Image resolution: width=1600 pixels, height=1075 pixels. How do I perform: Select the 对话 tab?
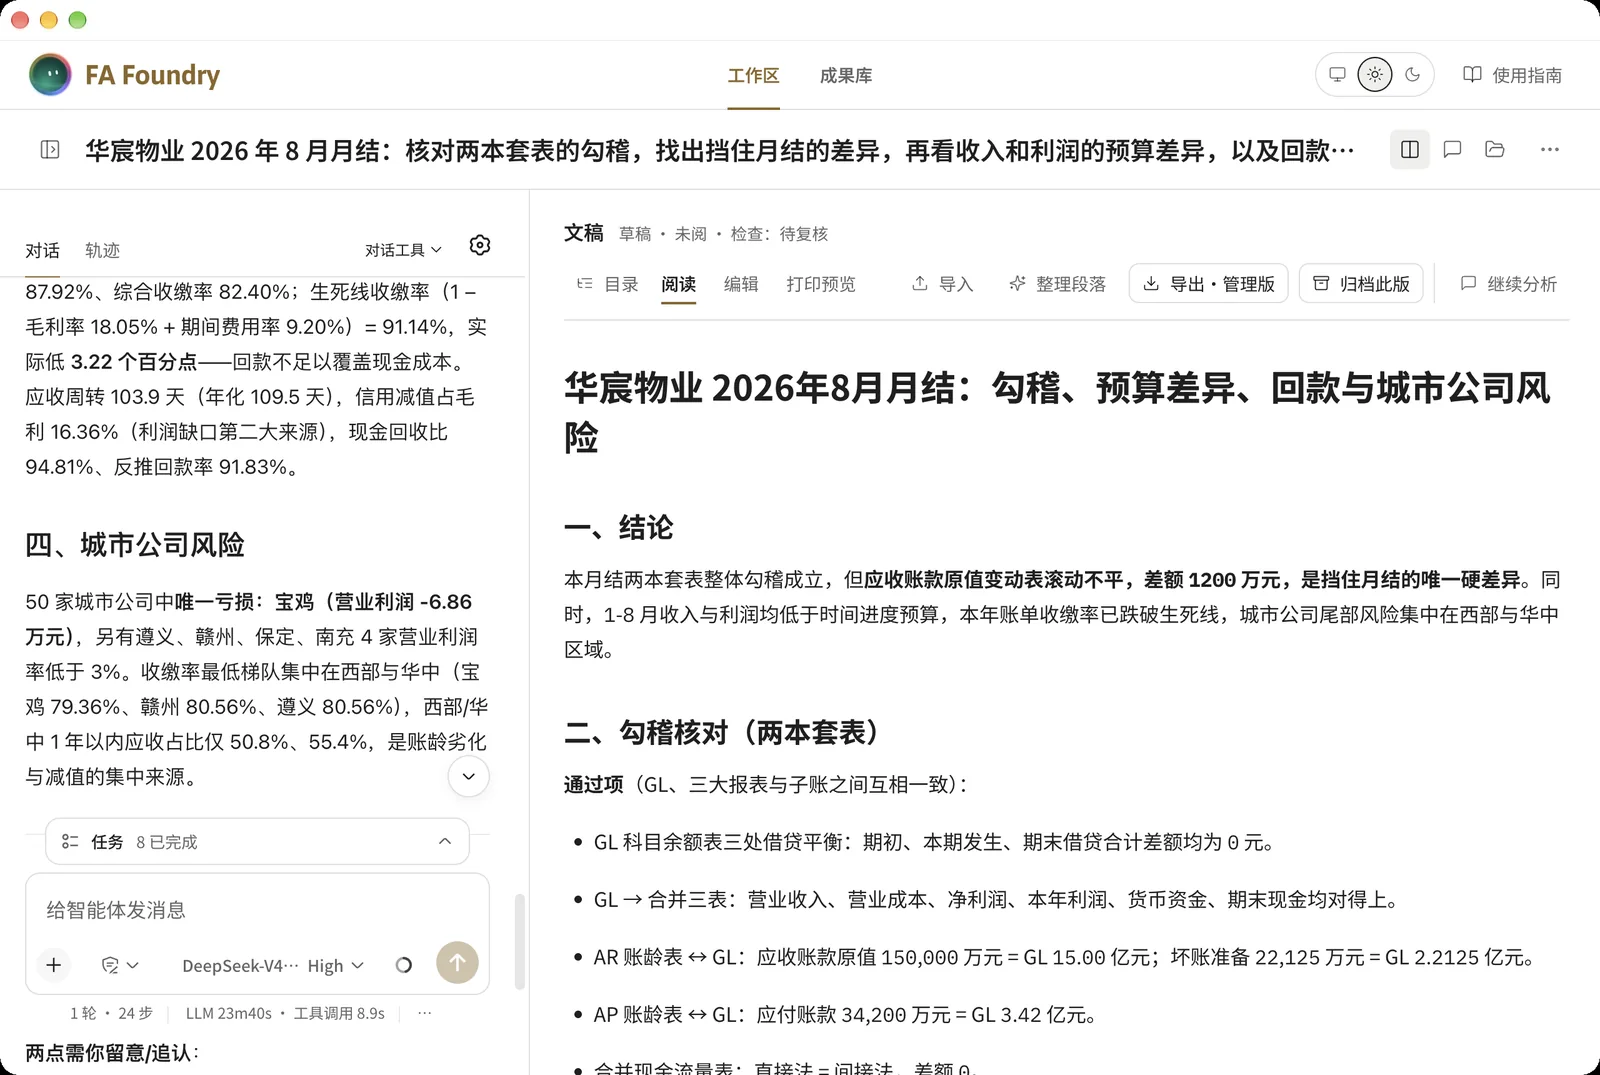[x=43, y=250]
